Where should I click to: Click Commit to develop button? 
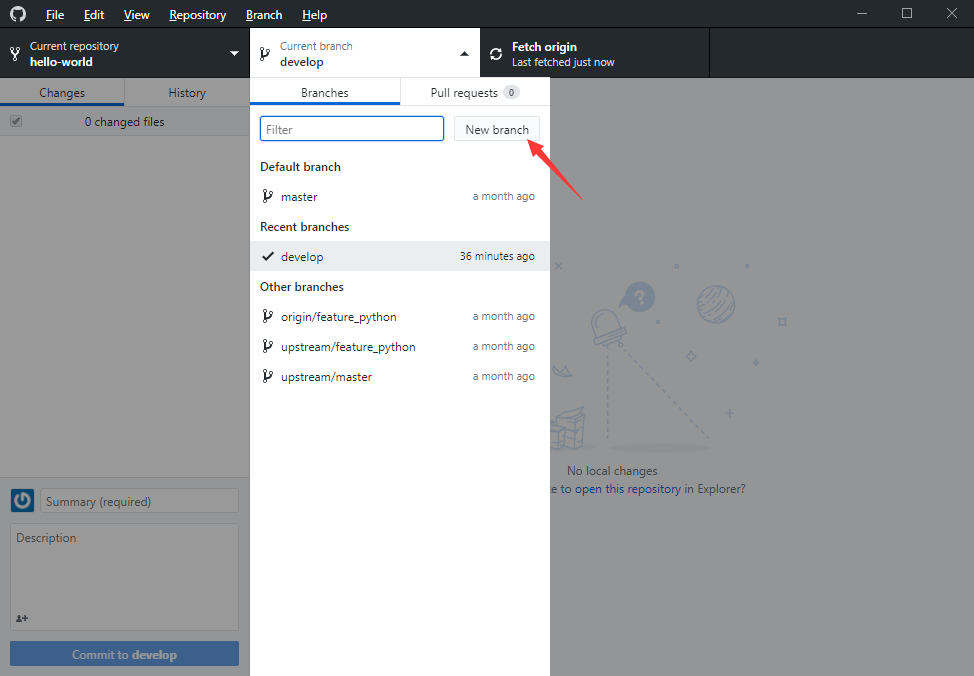click(124, 654)
